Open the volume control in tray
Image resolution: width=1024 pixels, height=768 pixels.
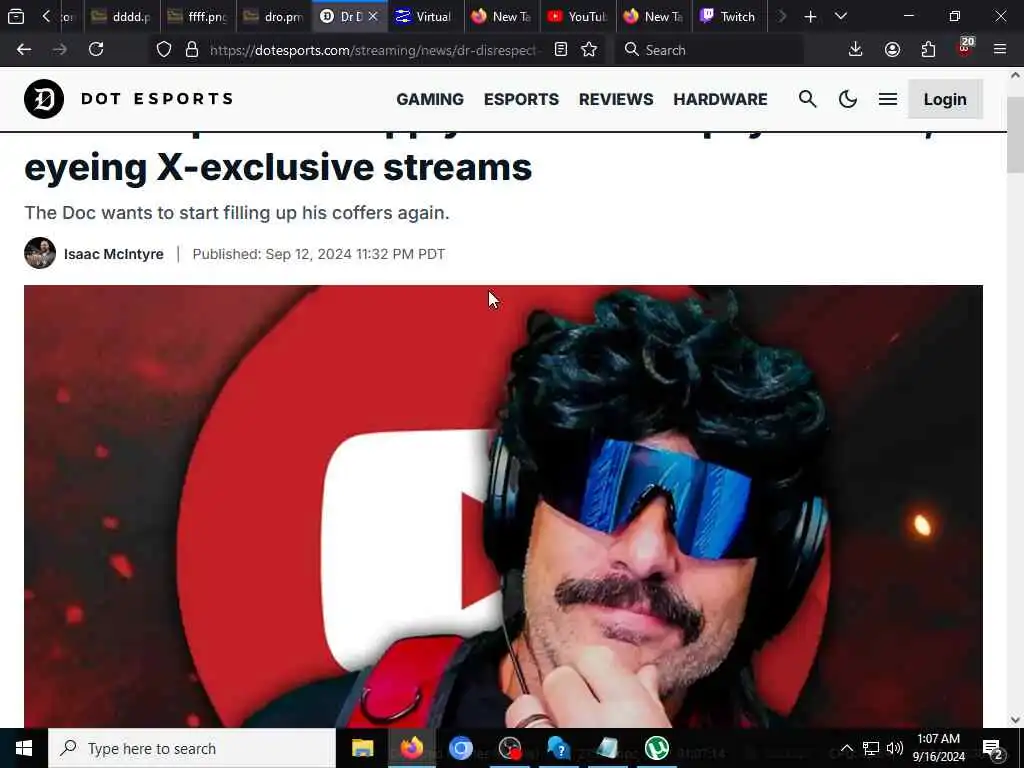(895, 748)
